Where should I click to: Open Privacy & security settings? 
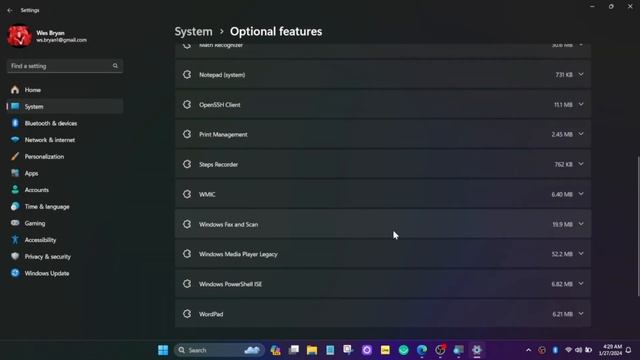pos(64,257)
